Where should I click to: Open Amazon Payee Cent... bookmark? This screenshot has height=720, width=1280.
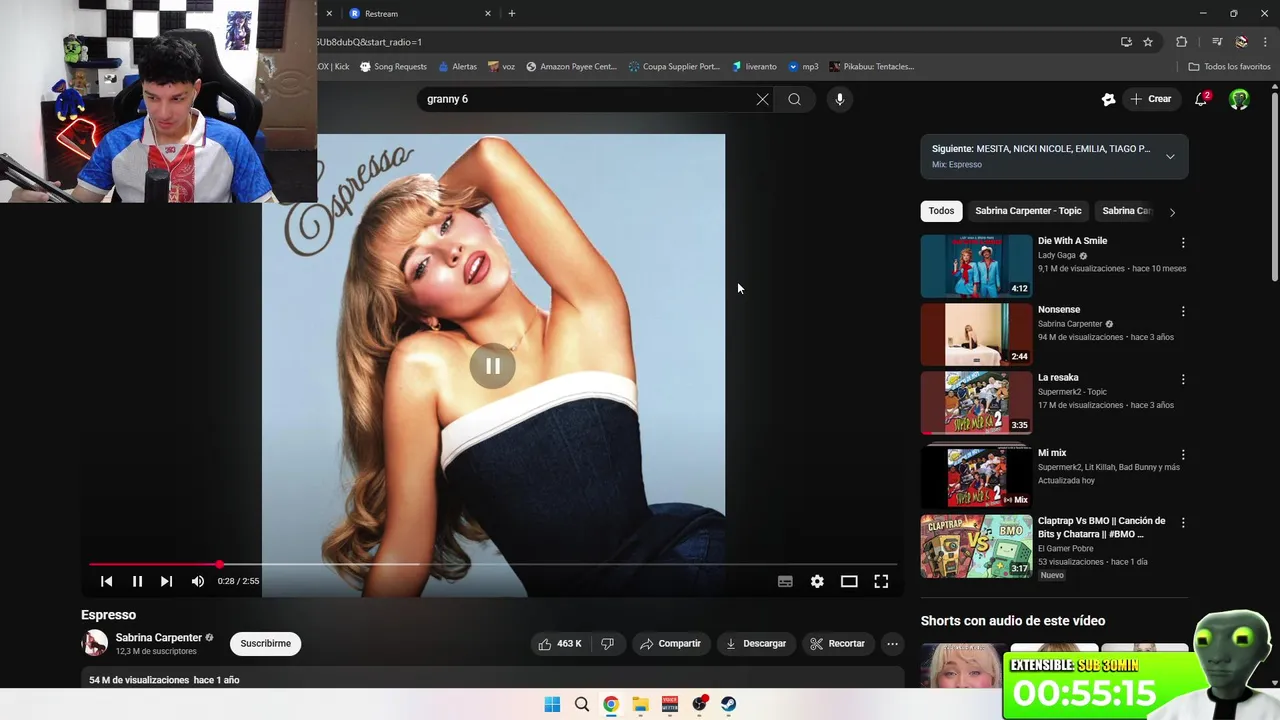pyautogui.click(x=571, y=67)
